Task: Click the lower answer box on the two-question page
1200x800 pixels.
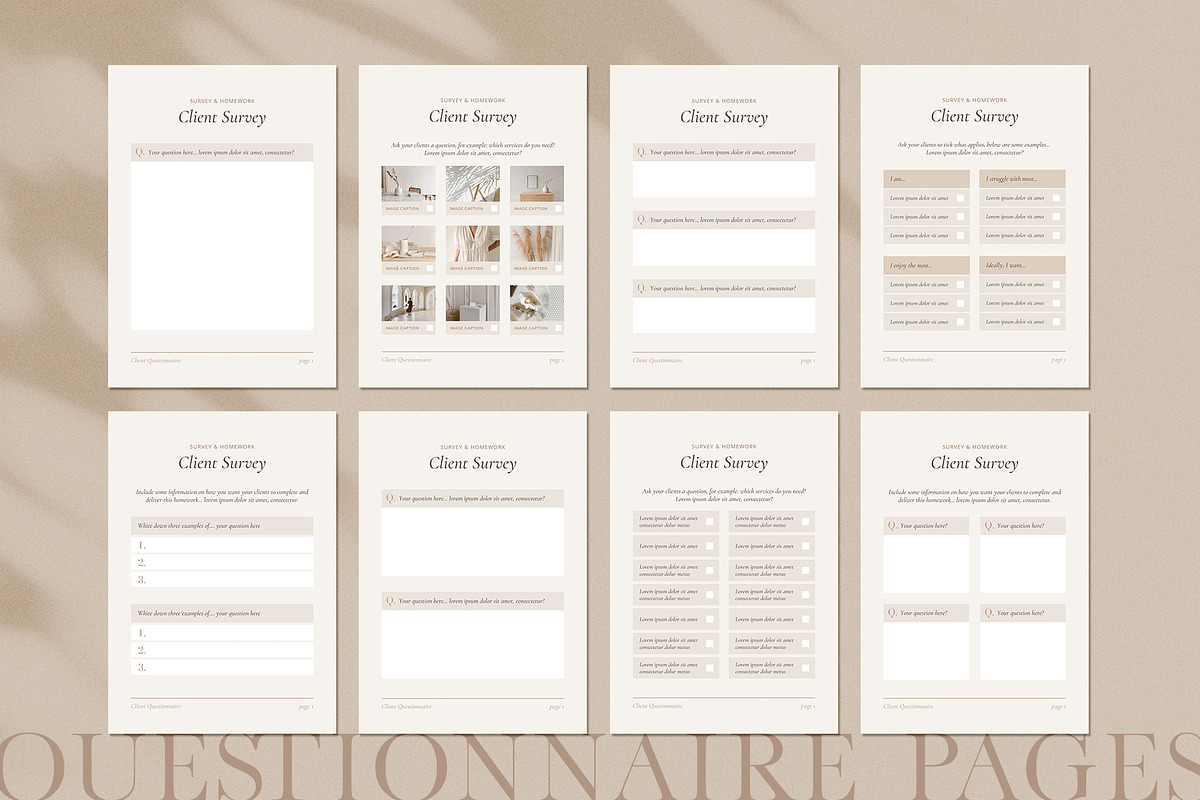Action: pos(473,644)
